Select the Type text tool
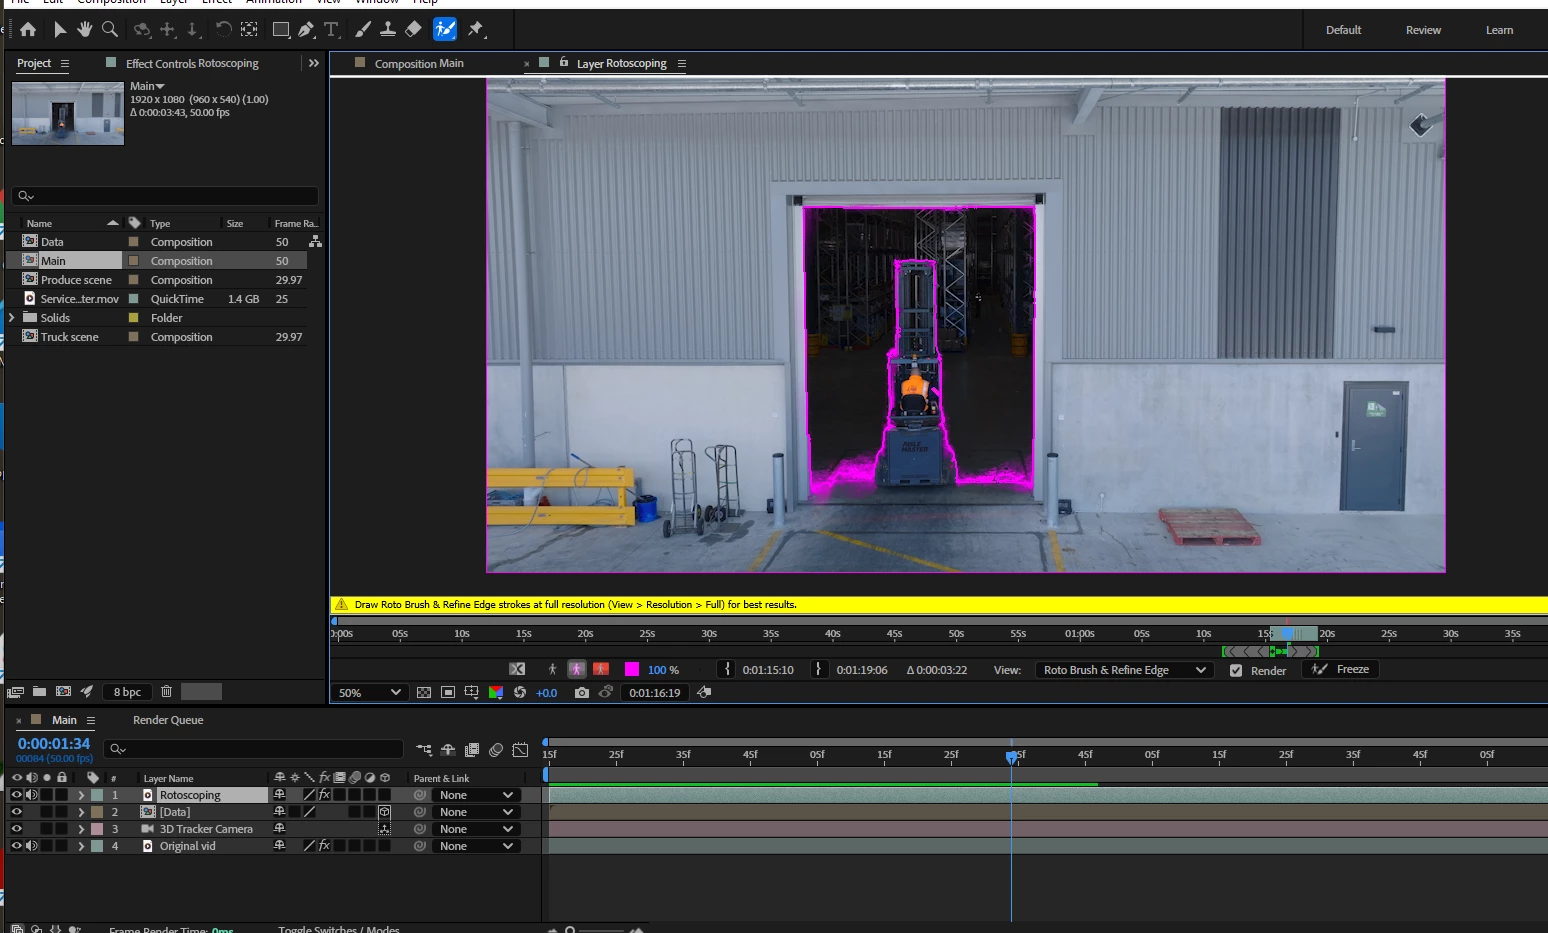Viewport: 1548px width, 933px height. pyautogui.click(x=331, y=30)
